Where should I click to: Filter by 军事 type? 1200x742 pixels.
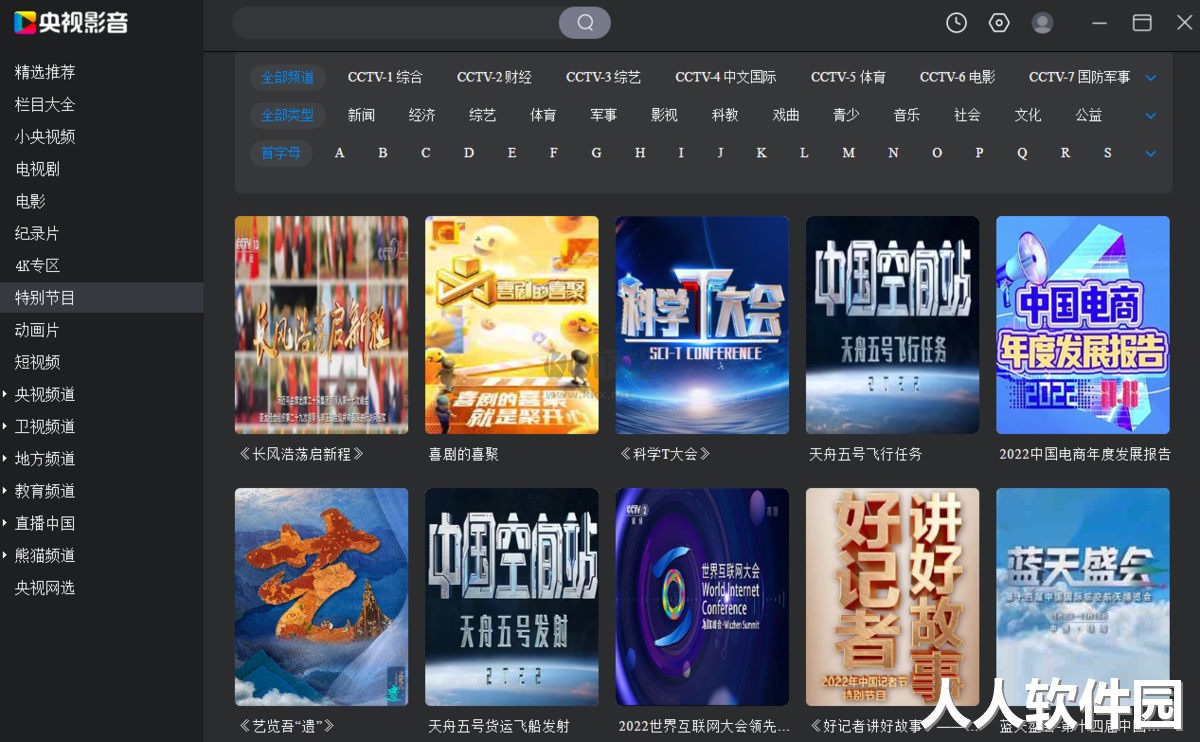(603, 115)
